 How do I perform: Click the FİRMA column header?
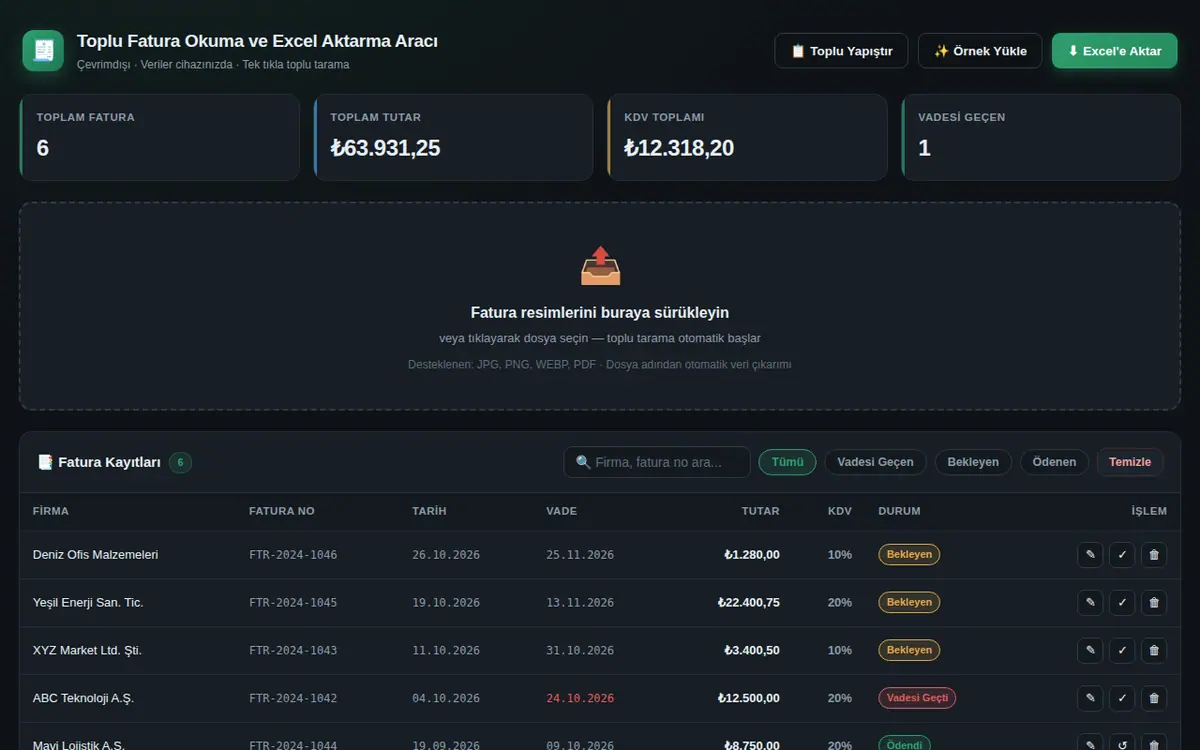click(x=51, y=511)
